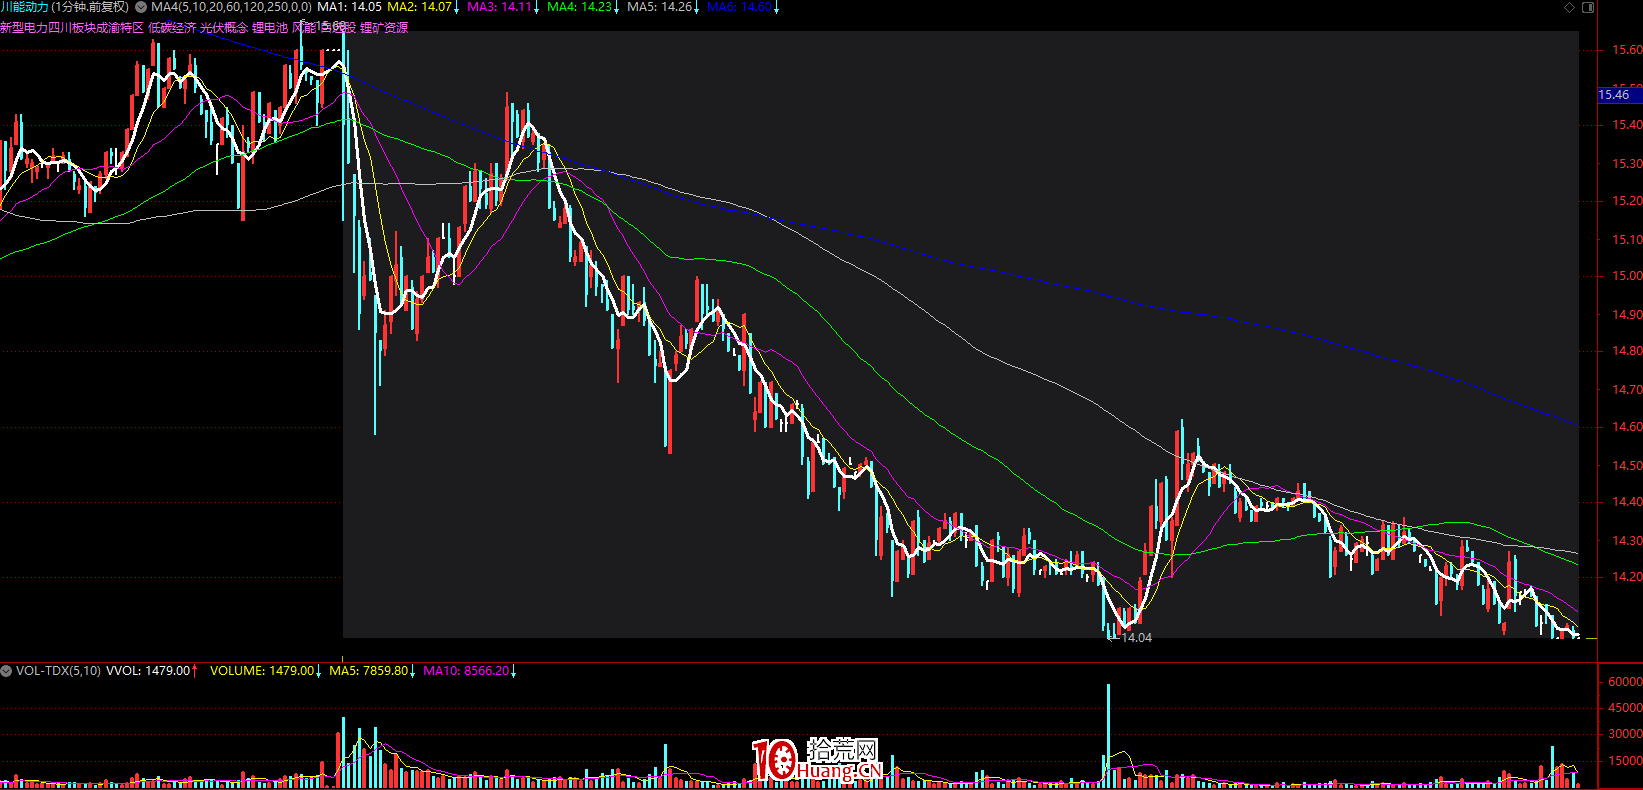Click the 14.04 low price label
1643x790 pixels.
(1135, 638)
